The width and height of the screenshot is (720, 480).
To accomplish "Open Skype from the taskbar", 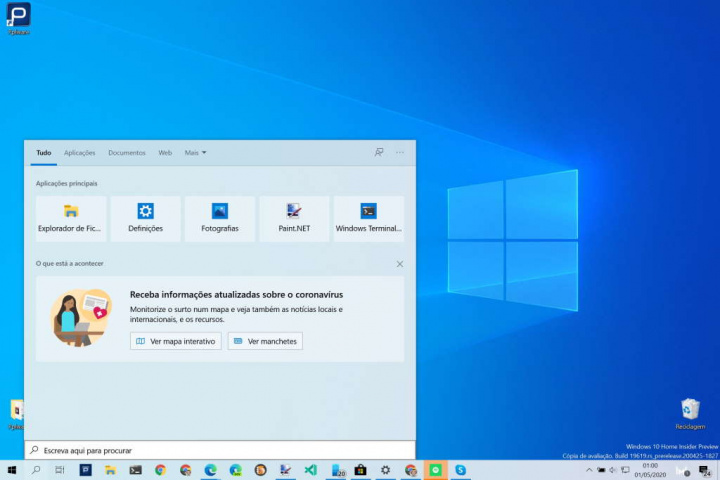I will point(461,470).
